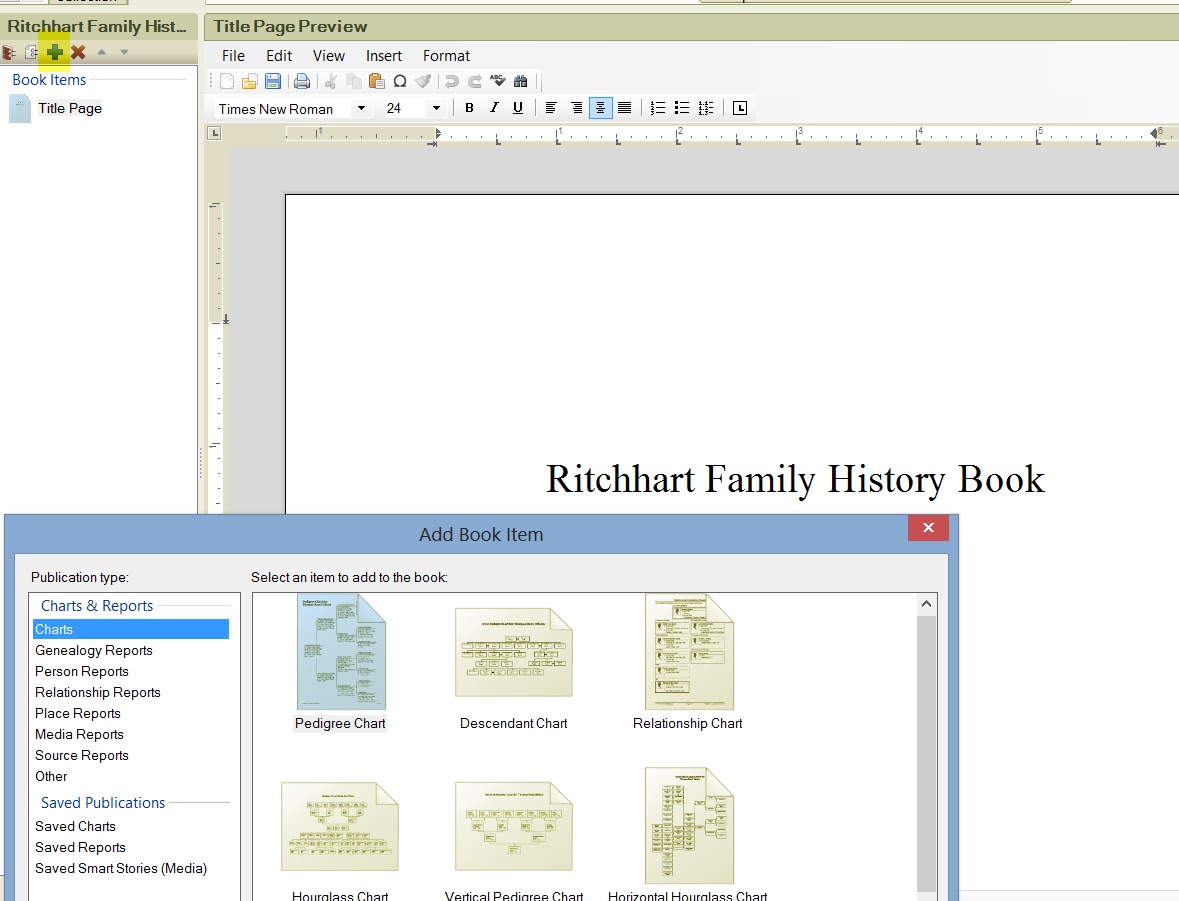Click the right indent marker on the ruler

[1156, 133]
